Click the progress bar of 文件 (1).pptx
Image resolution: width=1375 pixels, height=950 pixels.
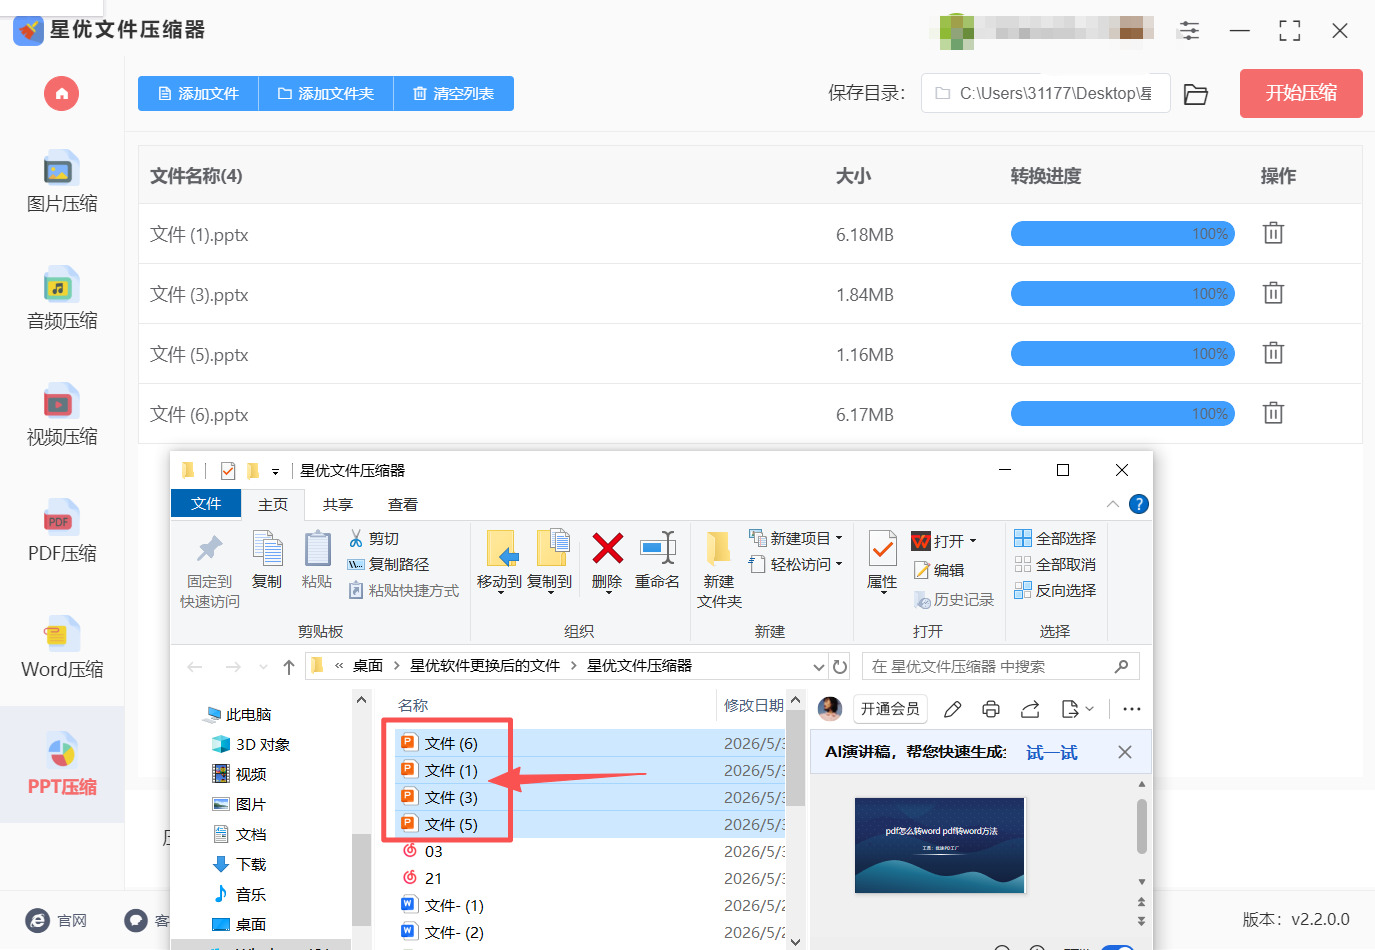click(1123, 234)
